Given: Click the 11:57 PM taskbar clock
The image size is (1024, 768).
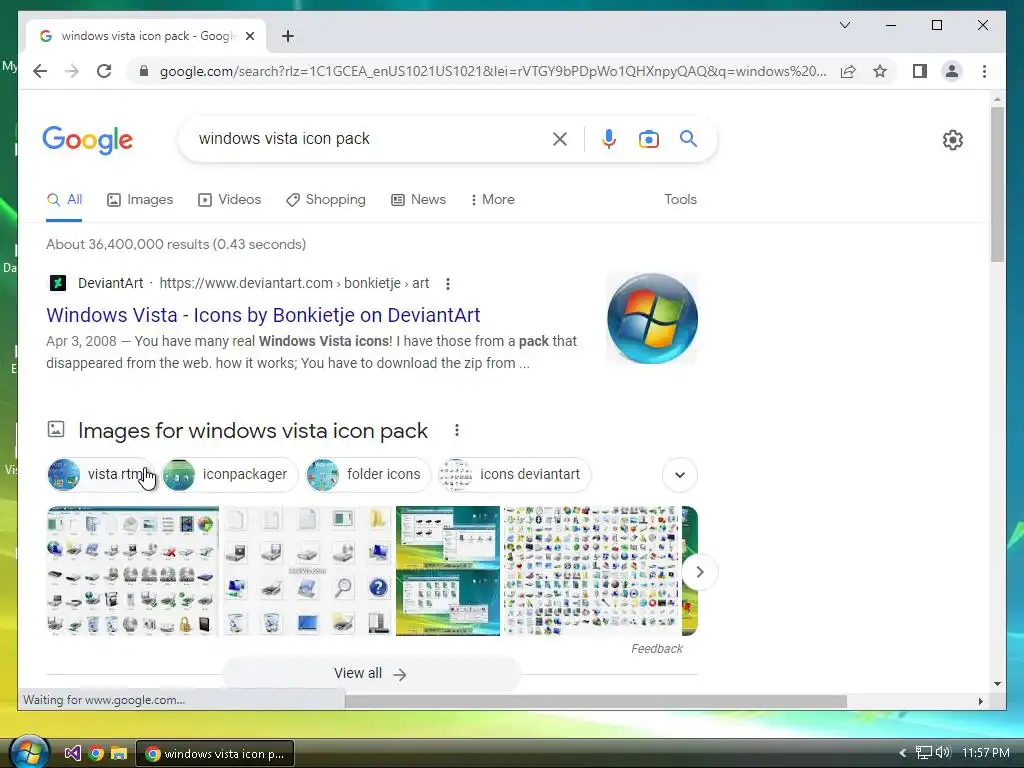Looking at the screenshot, I should (985, 753).
